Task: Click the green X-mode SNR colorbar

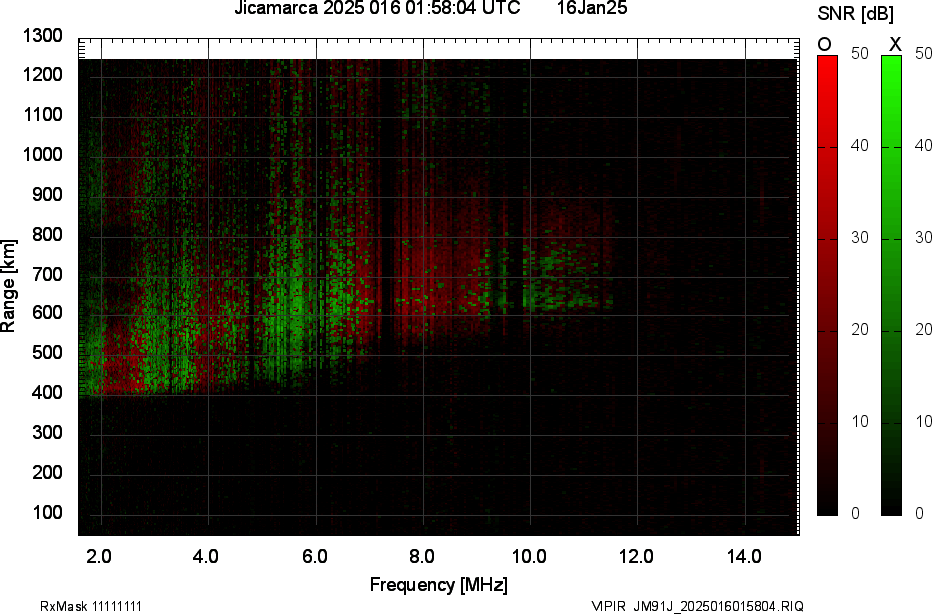Action: pos(891,285)
